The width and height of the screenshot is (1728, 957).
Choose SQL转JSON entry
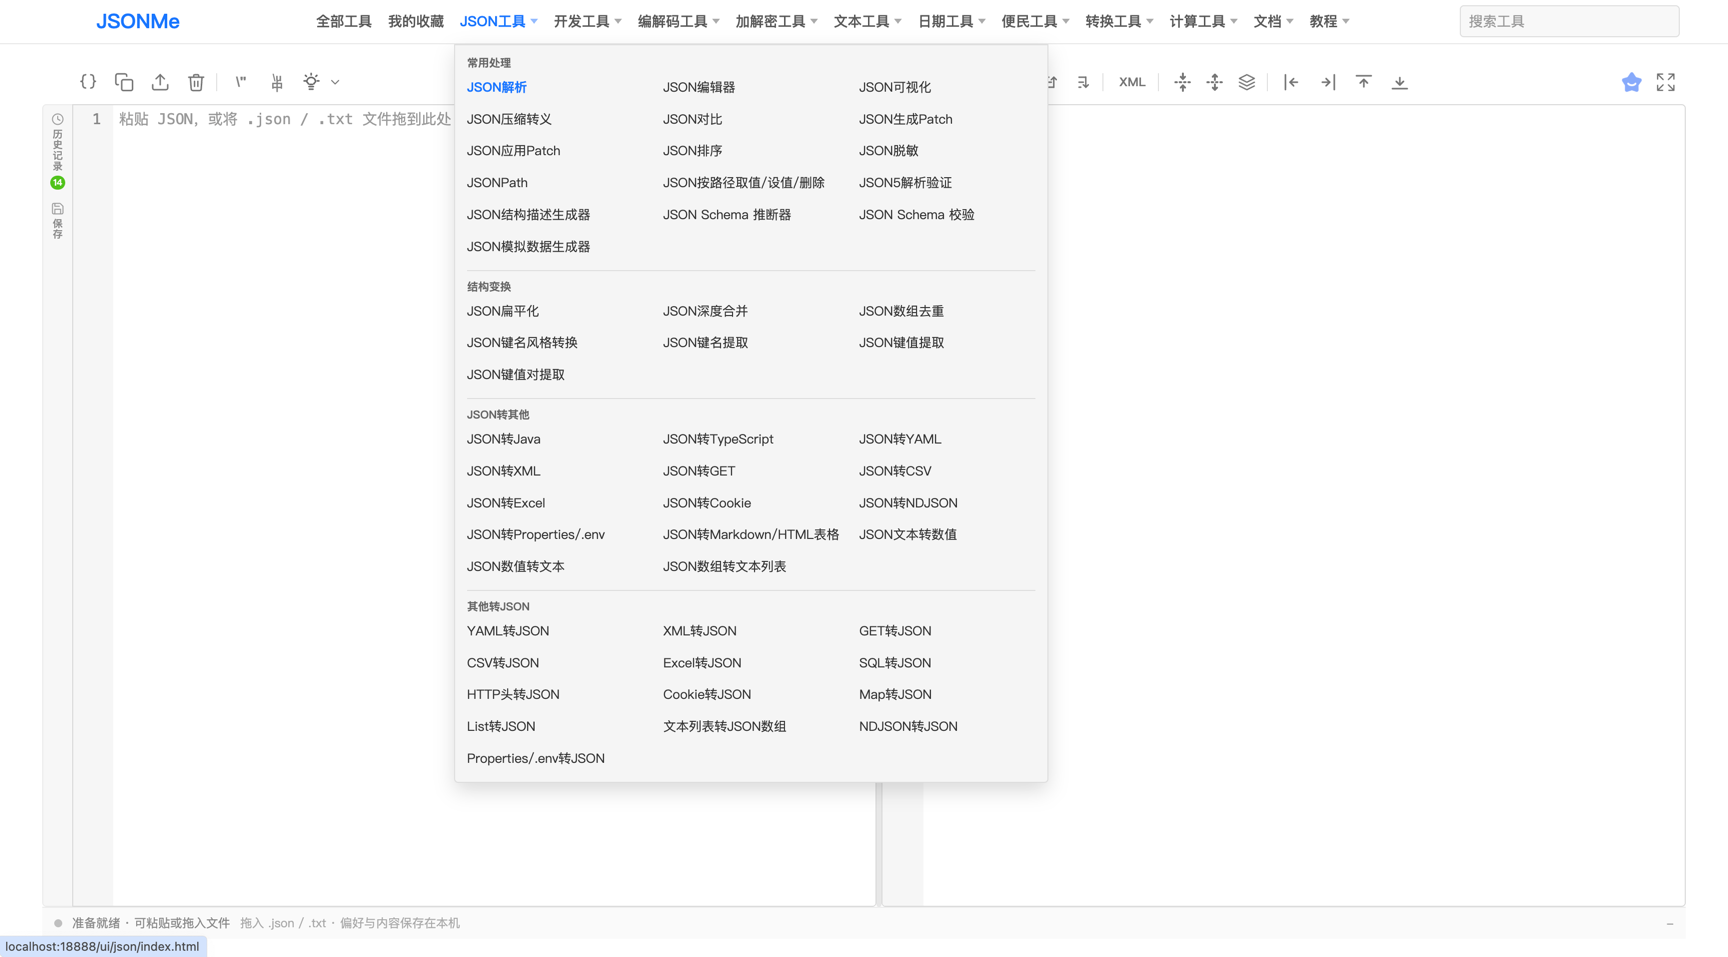895,663
